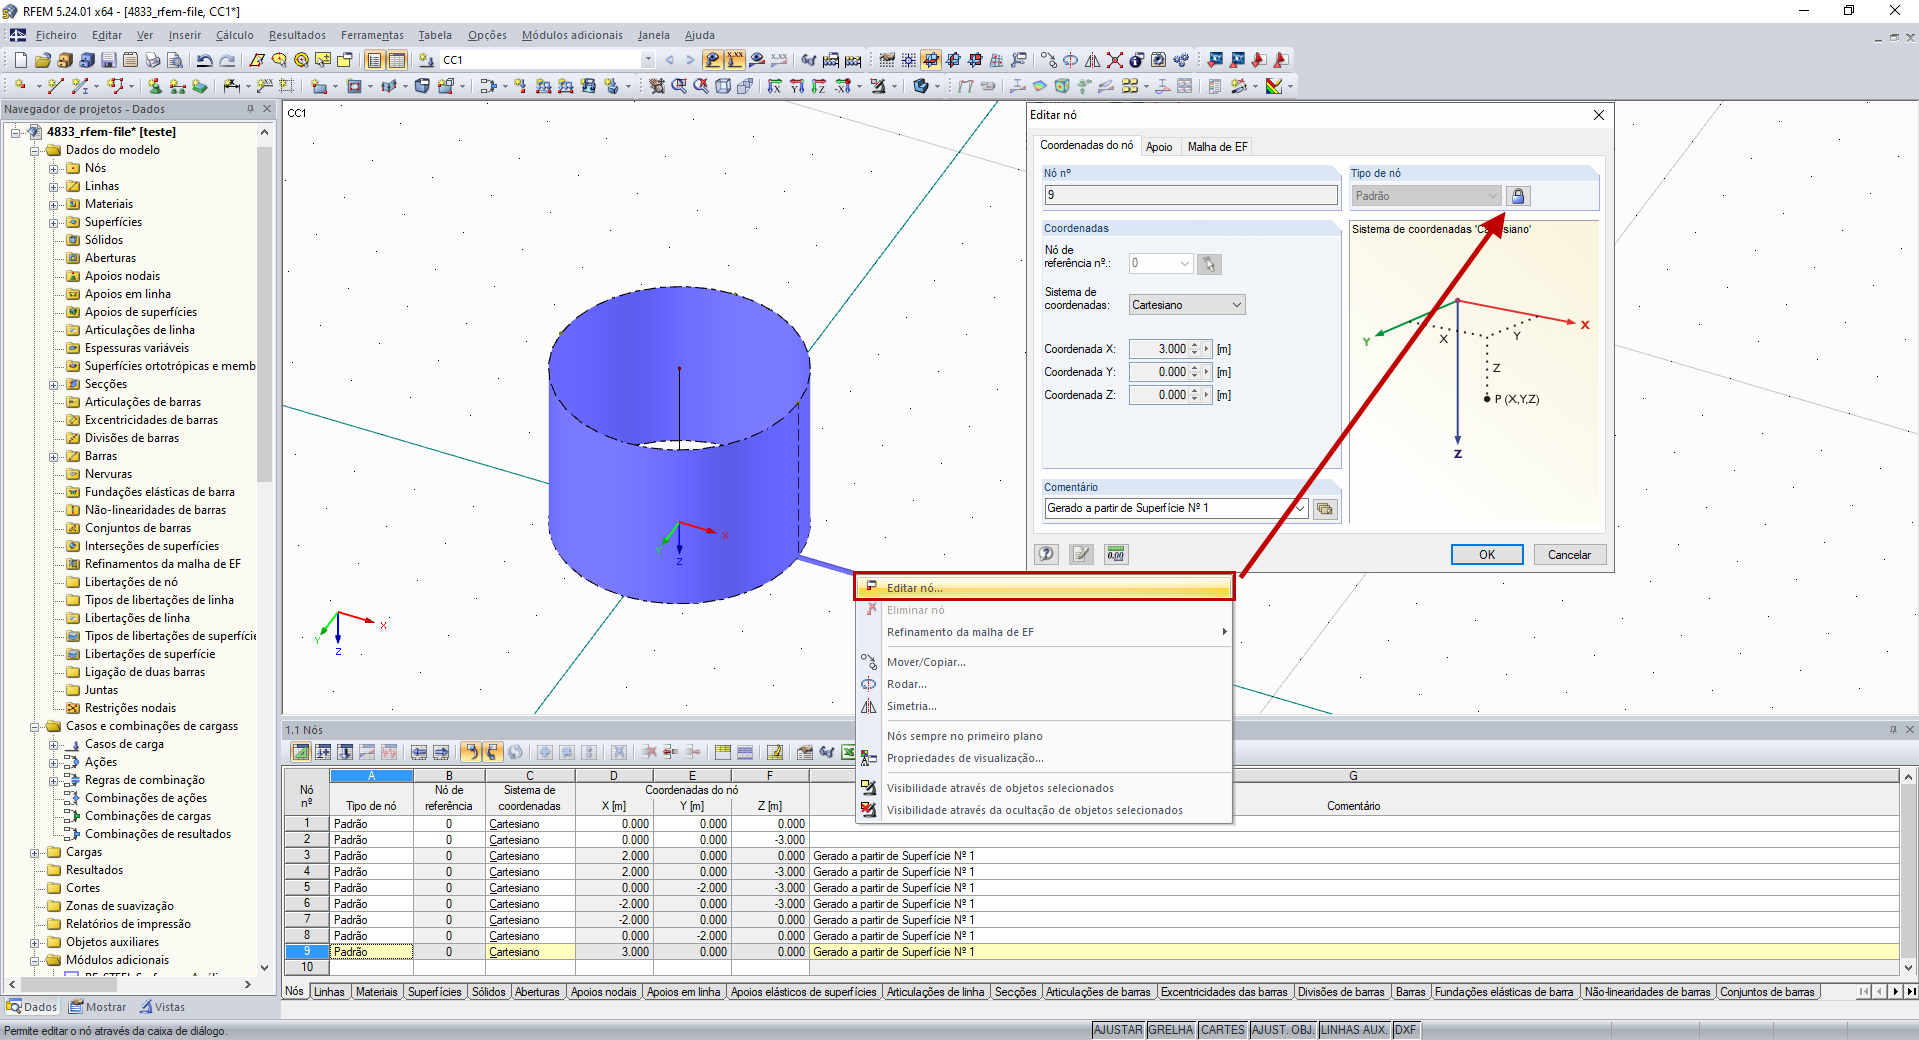Screen dimensions: 1919x1040
Task: Print using the printer toolbar icon
Action: point(152,60)
